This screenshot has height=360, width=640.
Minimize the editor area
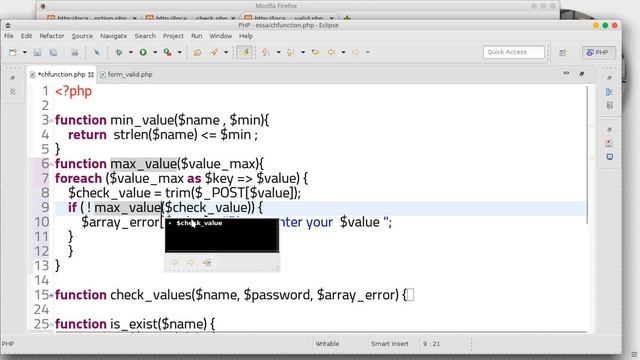coord(566,73)
